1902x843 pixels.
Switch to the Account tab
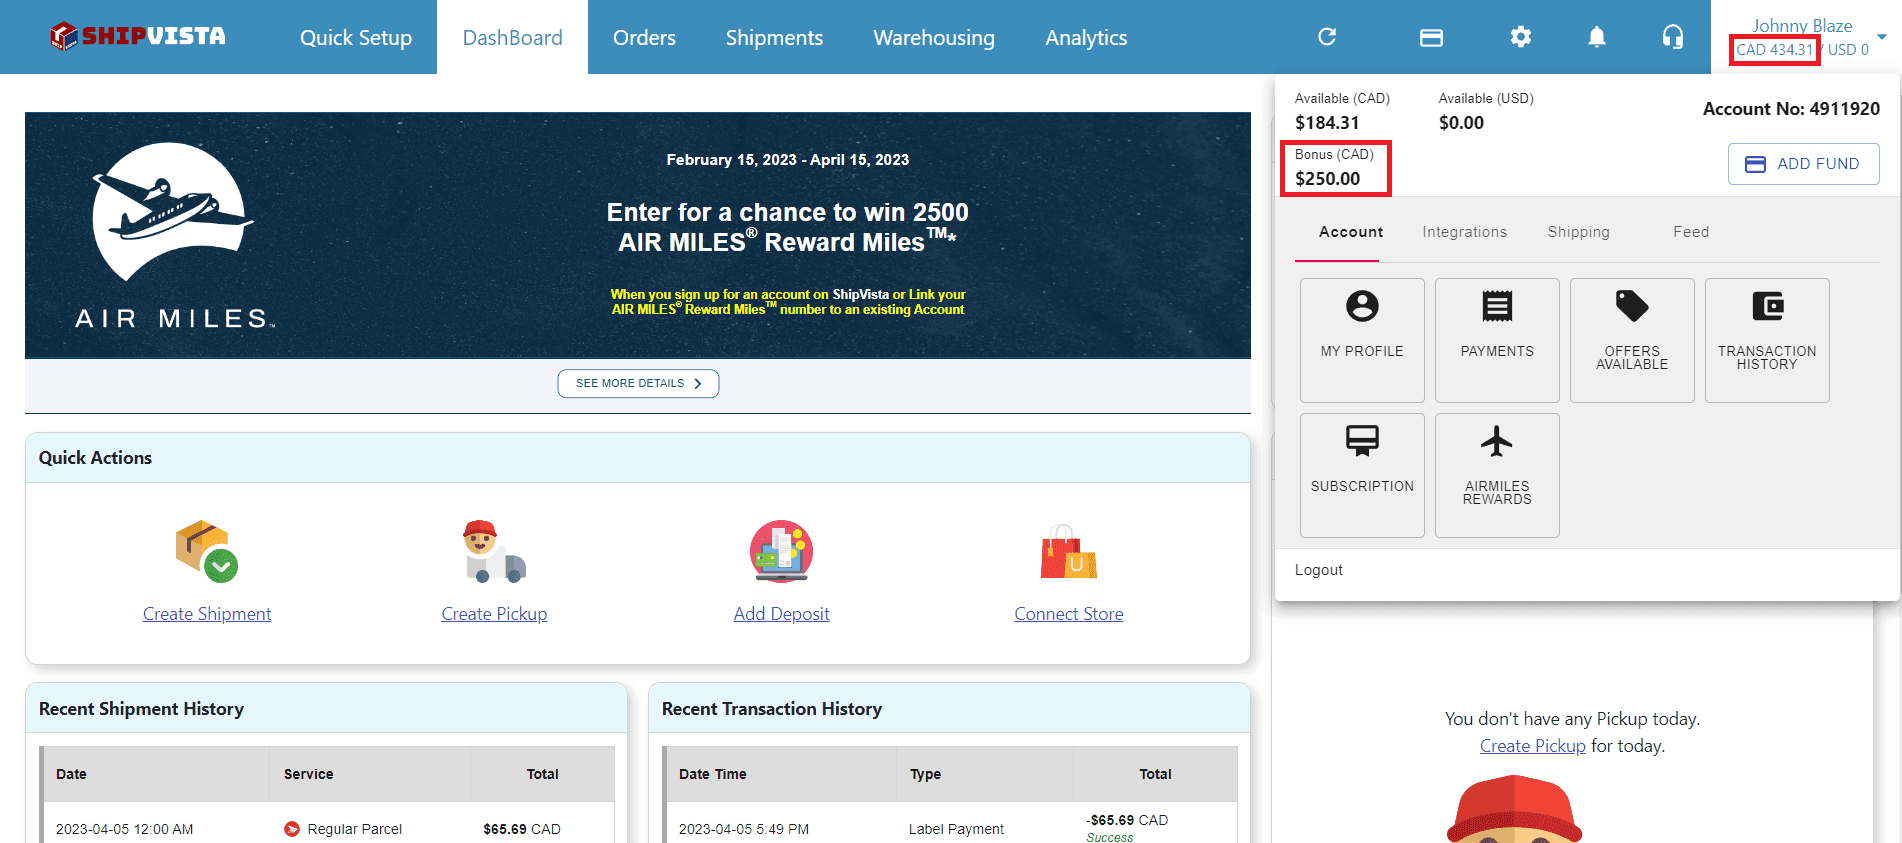(1351, 232)
